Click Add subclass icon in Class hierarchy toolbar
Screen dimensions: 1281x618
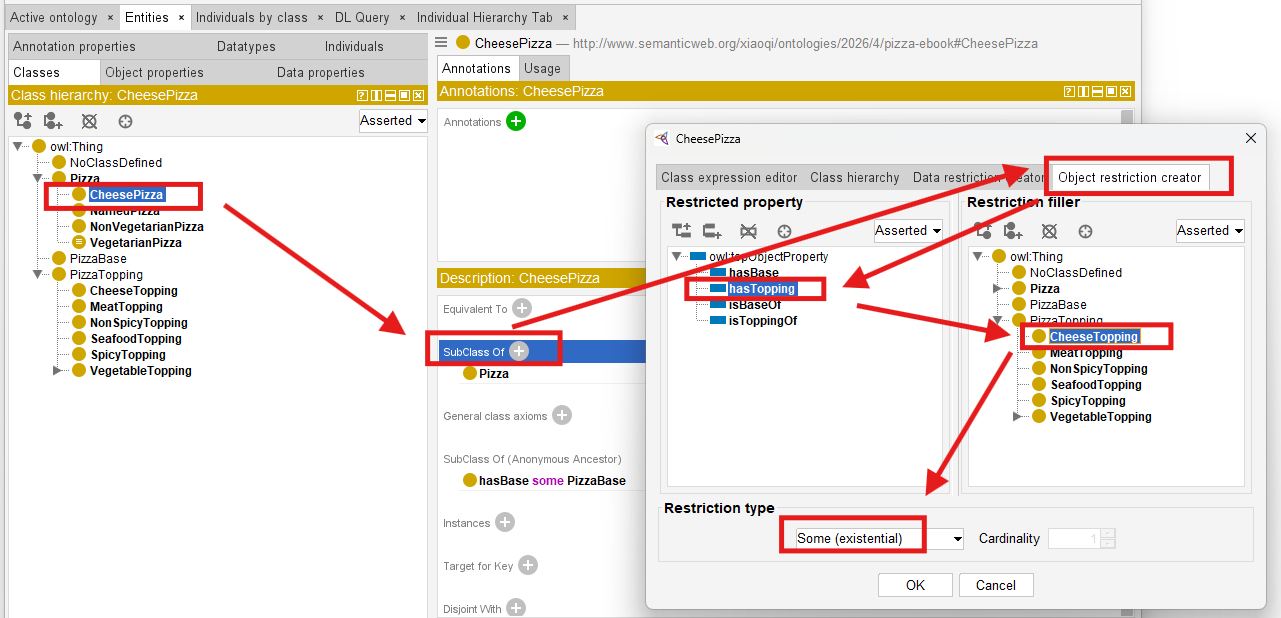22,121
